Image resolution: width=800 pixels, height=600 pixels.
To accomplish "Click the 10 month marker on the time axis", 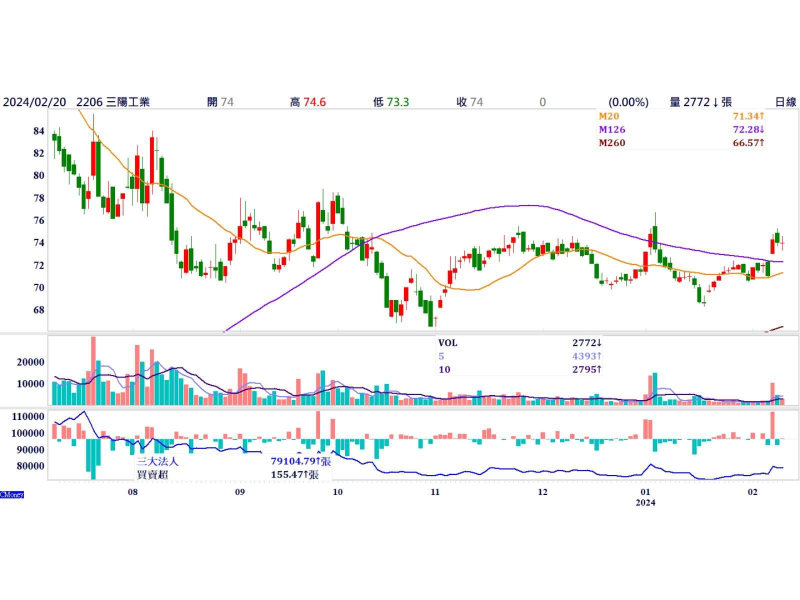I will point(337,493).
